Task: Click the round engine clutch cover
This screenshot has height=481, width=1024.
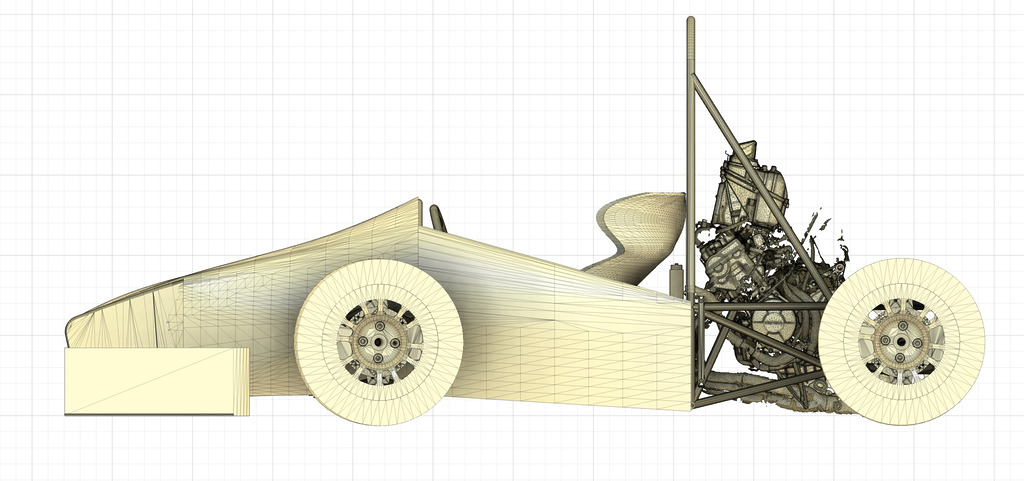Action: (772, 323)
